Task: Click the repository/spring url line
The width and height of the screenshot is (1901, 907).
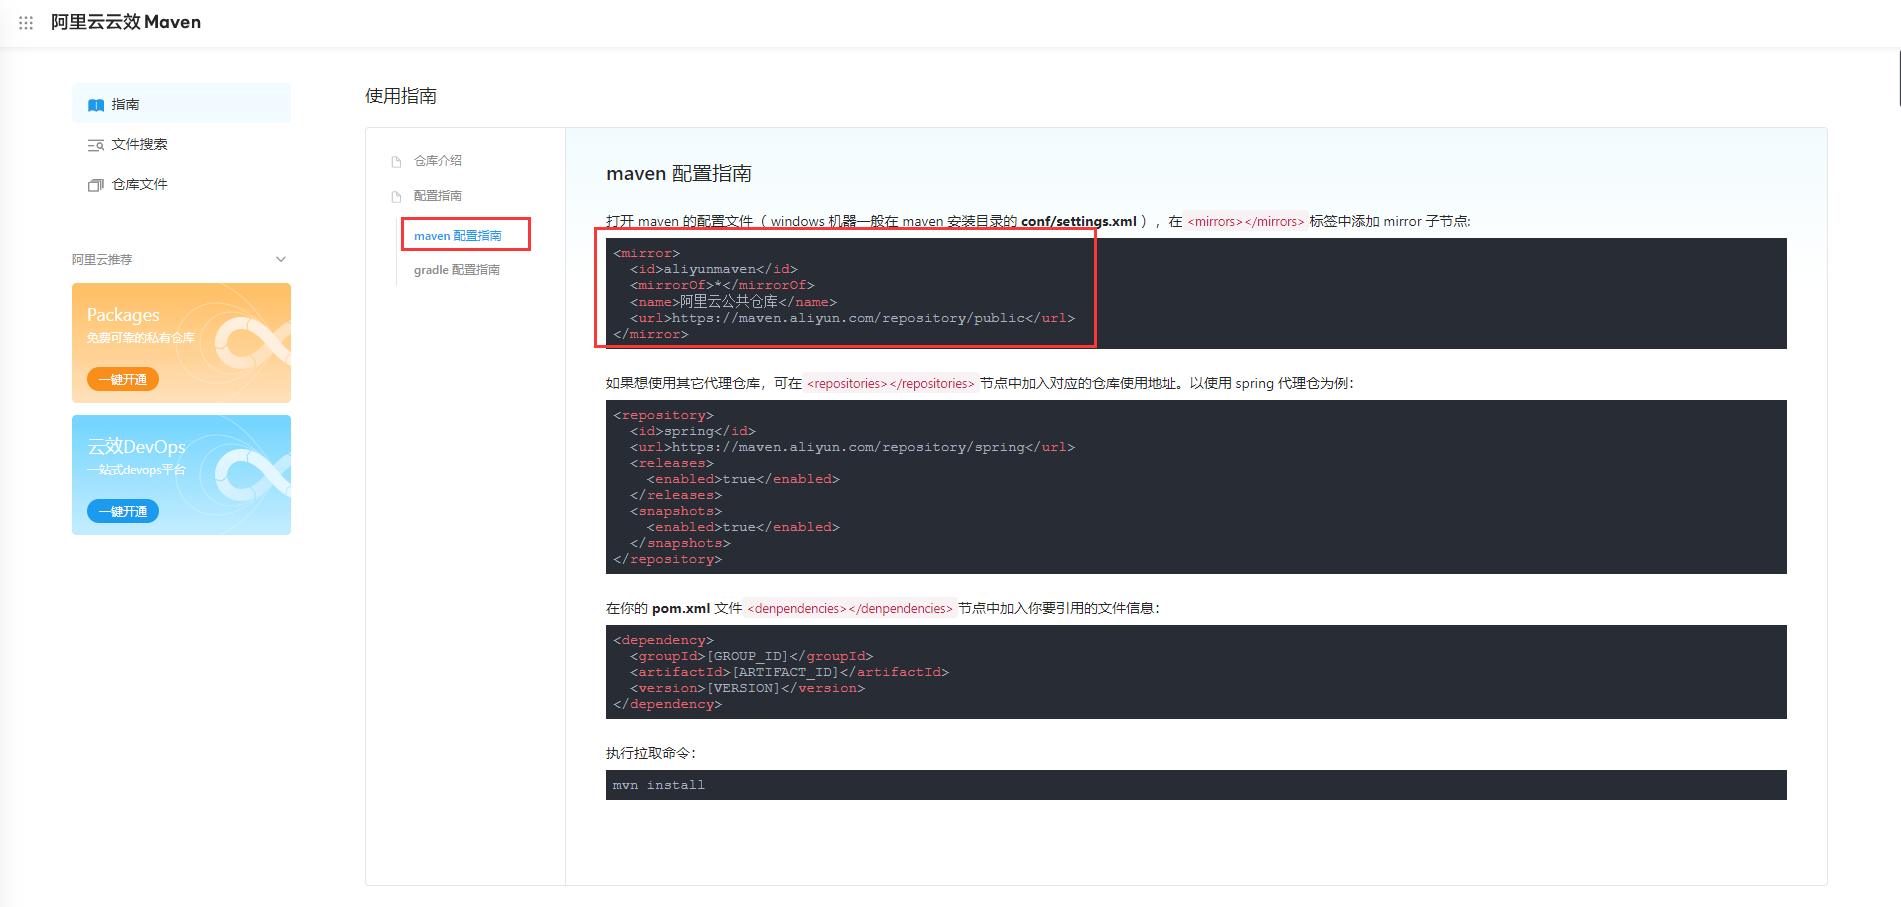Action: tap(852, 447)
